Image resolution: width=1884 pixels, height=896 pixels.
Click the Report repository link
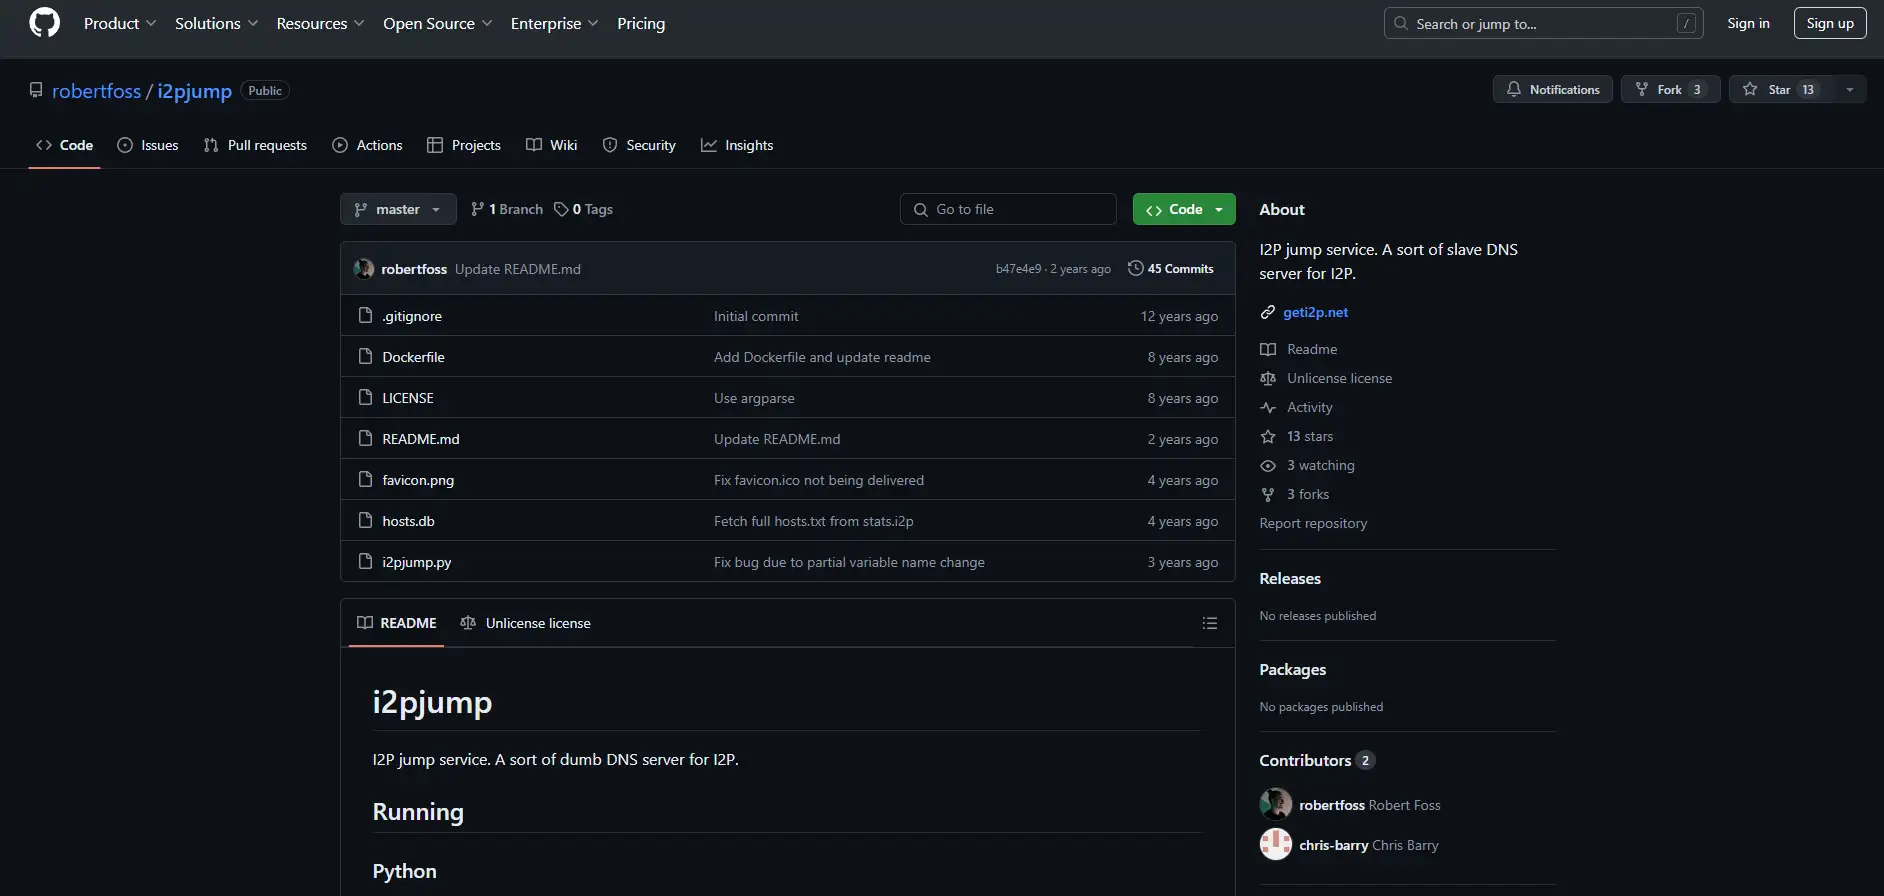click(1313, 523)
